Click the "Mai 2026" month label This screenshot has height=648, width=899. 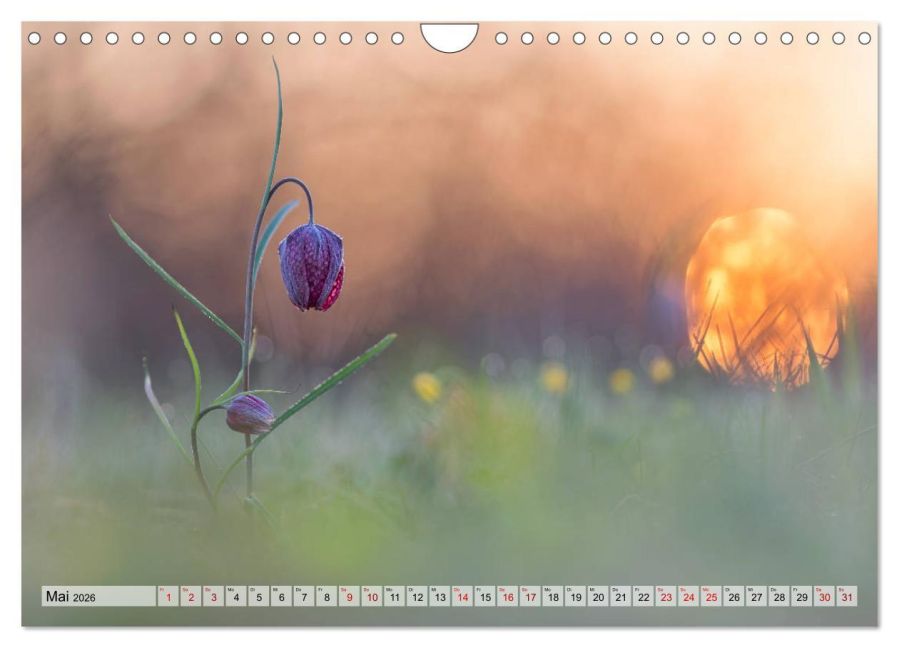point(71,596)
